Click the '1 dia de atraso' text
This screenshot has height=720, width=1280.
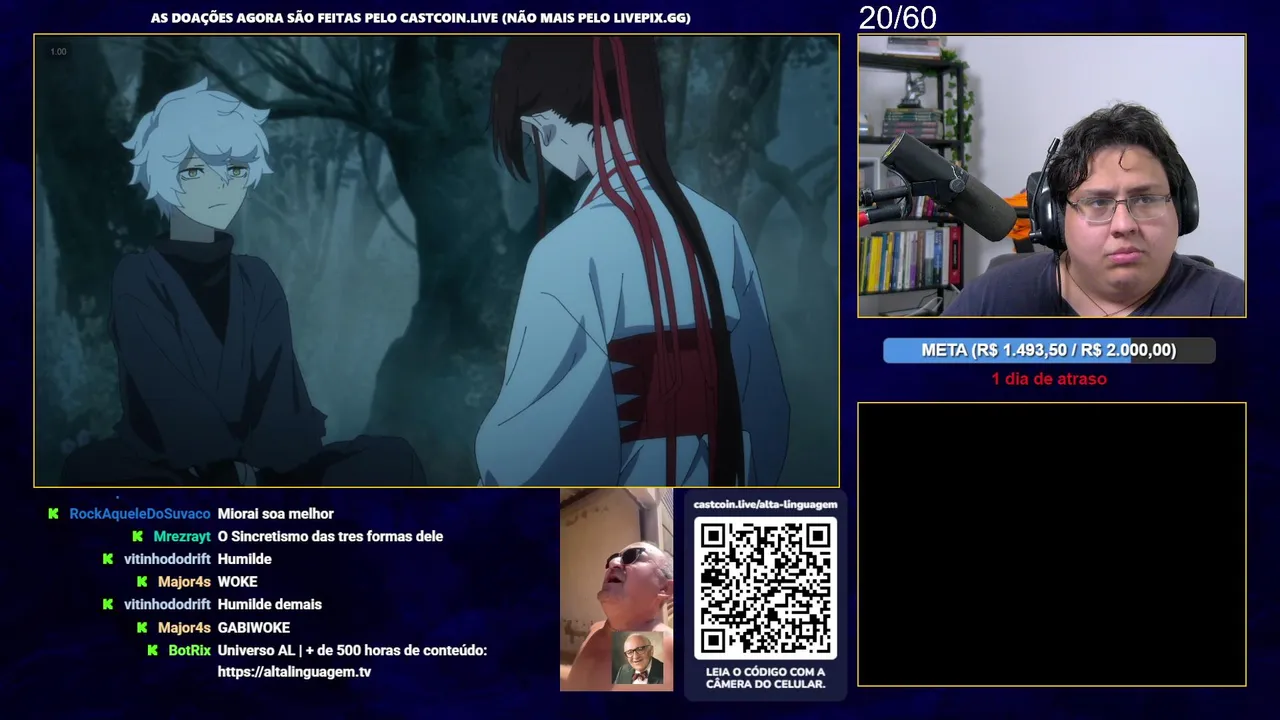point(1049,379)
